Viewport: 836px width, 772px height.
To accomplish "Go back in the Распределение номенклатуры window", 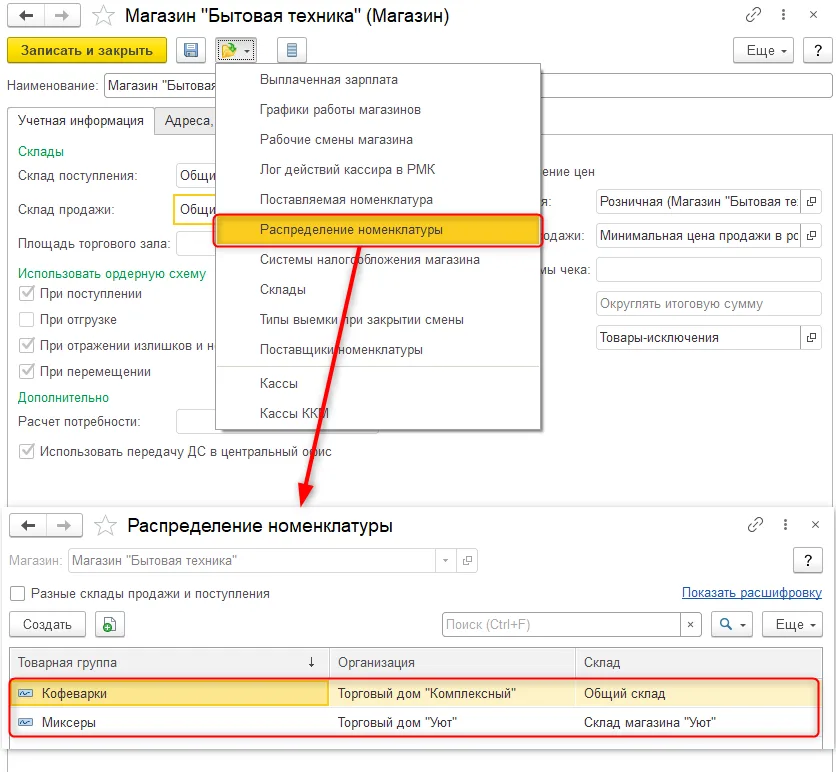I will (x=28, y=526).
